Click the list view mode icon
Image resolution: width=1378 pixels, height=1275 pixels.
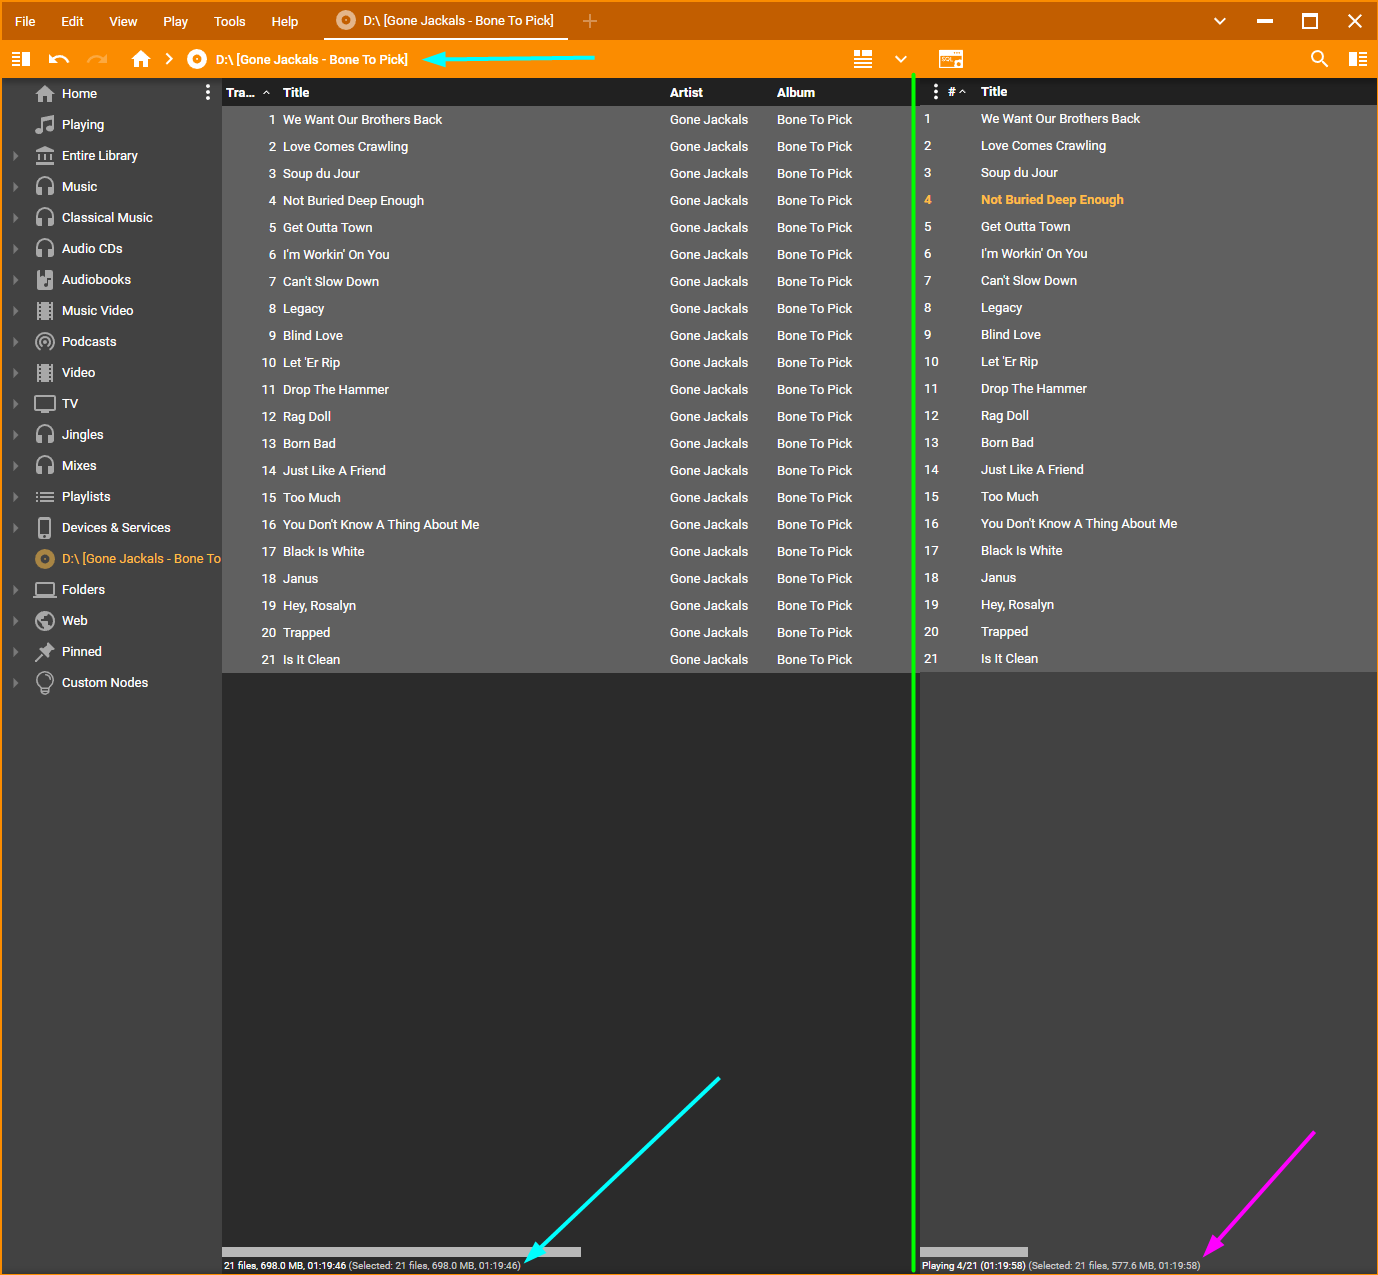coord(863,59)
